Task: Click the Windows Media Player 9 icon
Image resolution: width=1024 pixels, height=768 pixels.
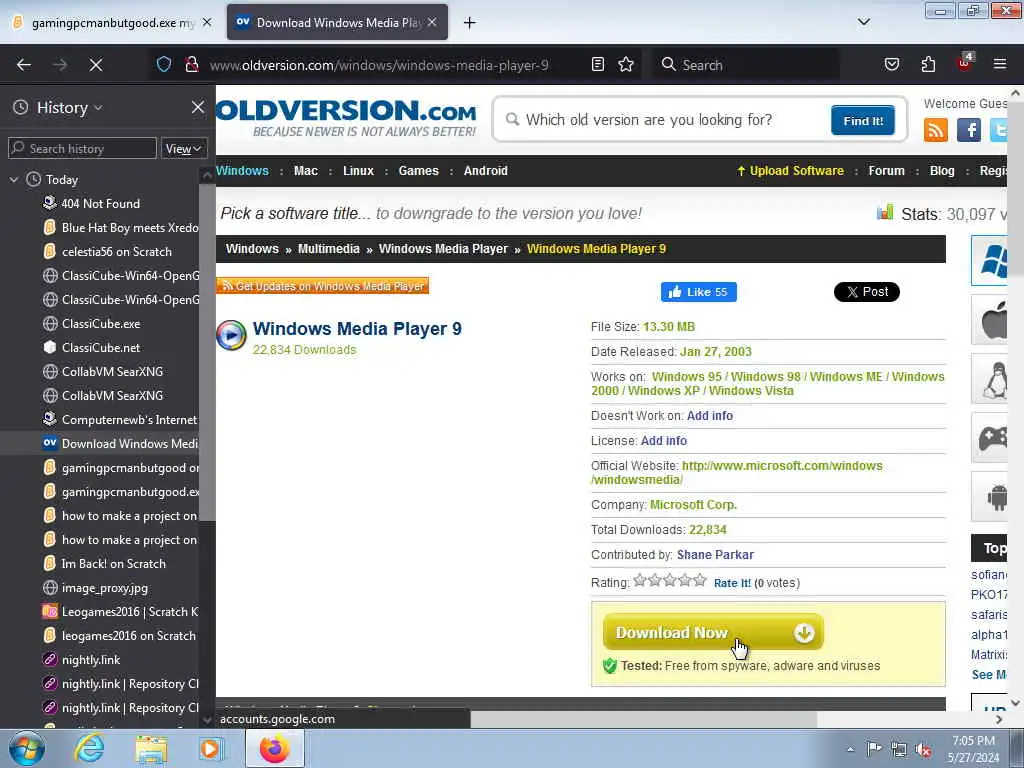Action: click(x=231, y=335)
